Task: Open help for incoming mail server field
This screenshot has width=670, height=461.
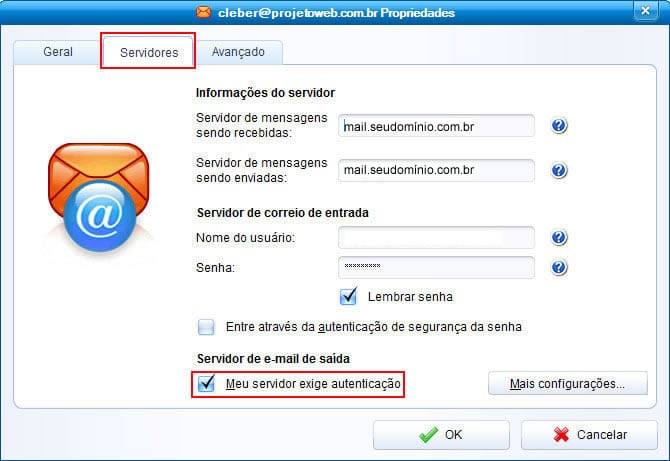Action: point(559,126)
